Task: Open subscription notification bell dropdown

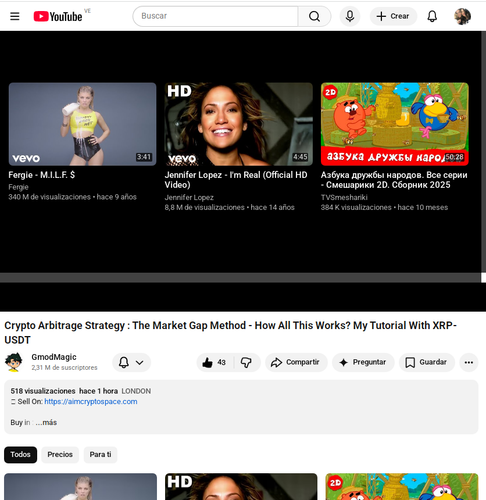Action: coord(131,362)
